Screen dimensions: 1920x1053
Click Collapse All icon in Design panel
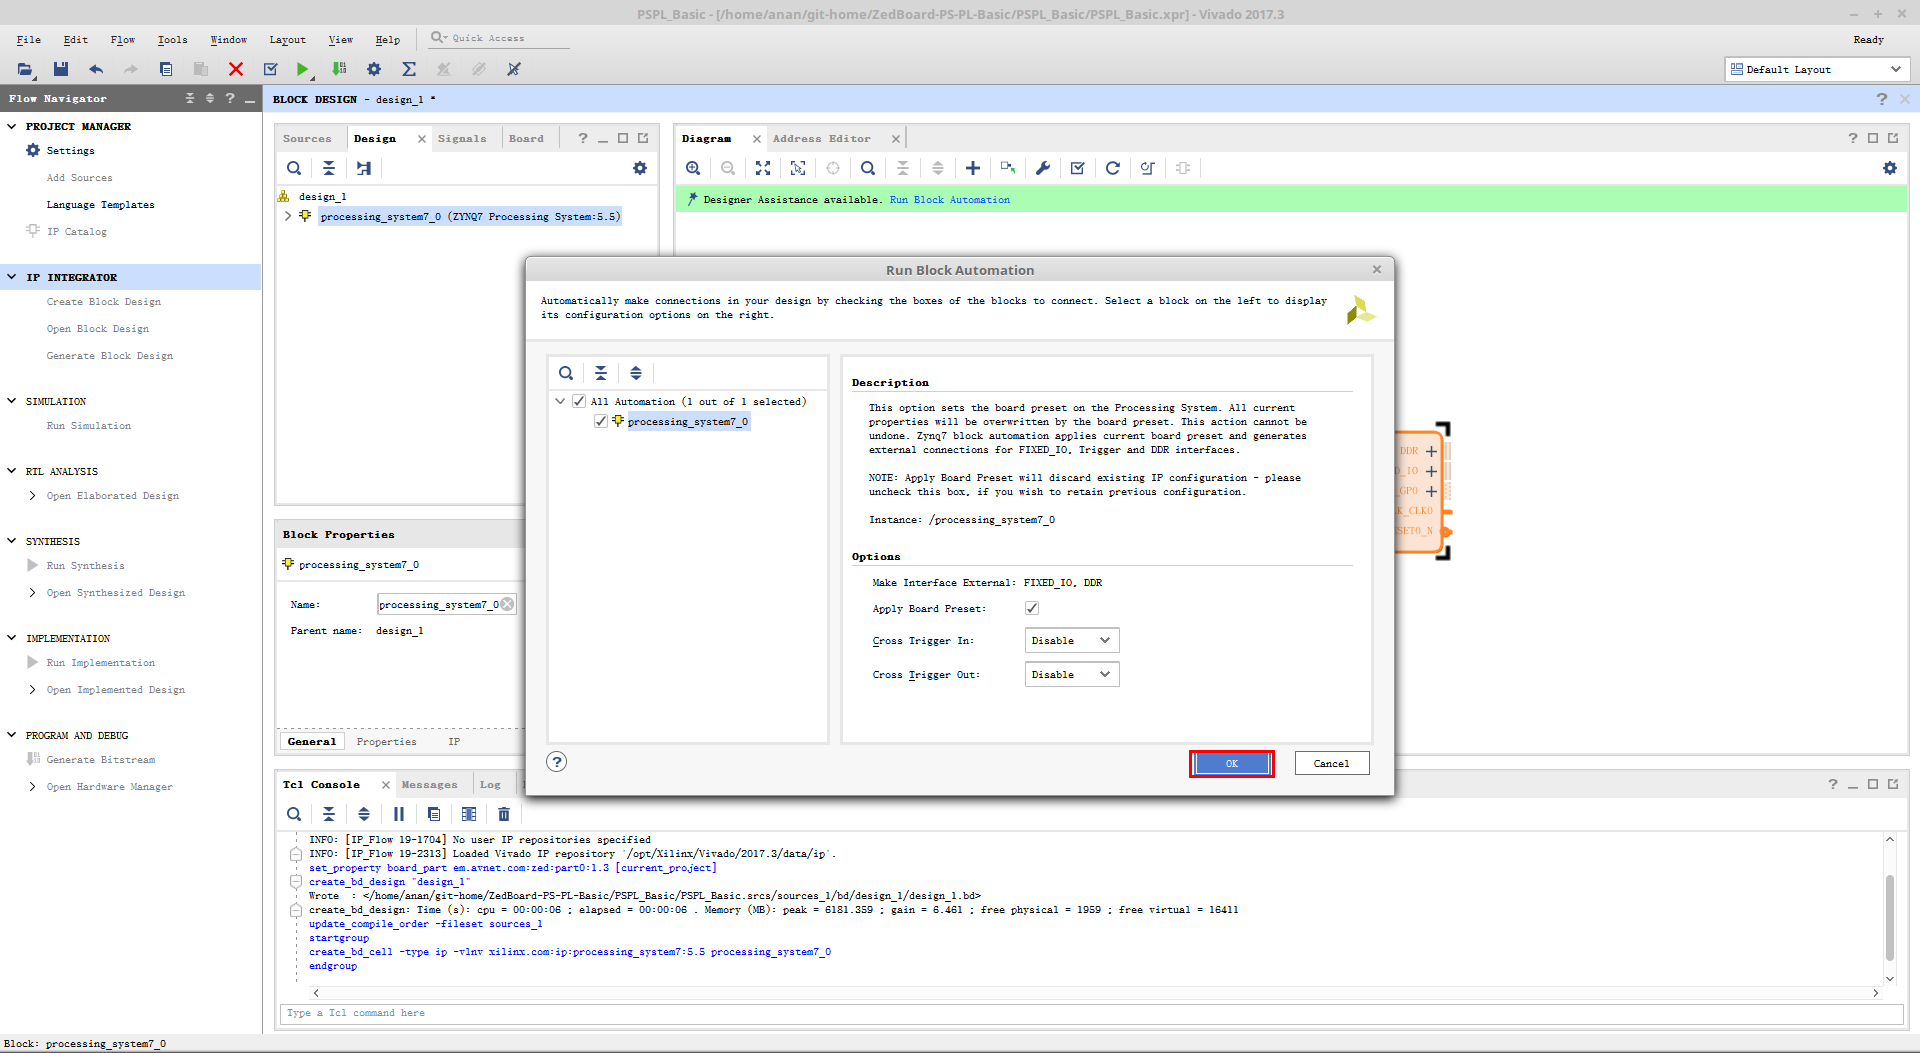coord(329,168)
